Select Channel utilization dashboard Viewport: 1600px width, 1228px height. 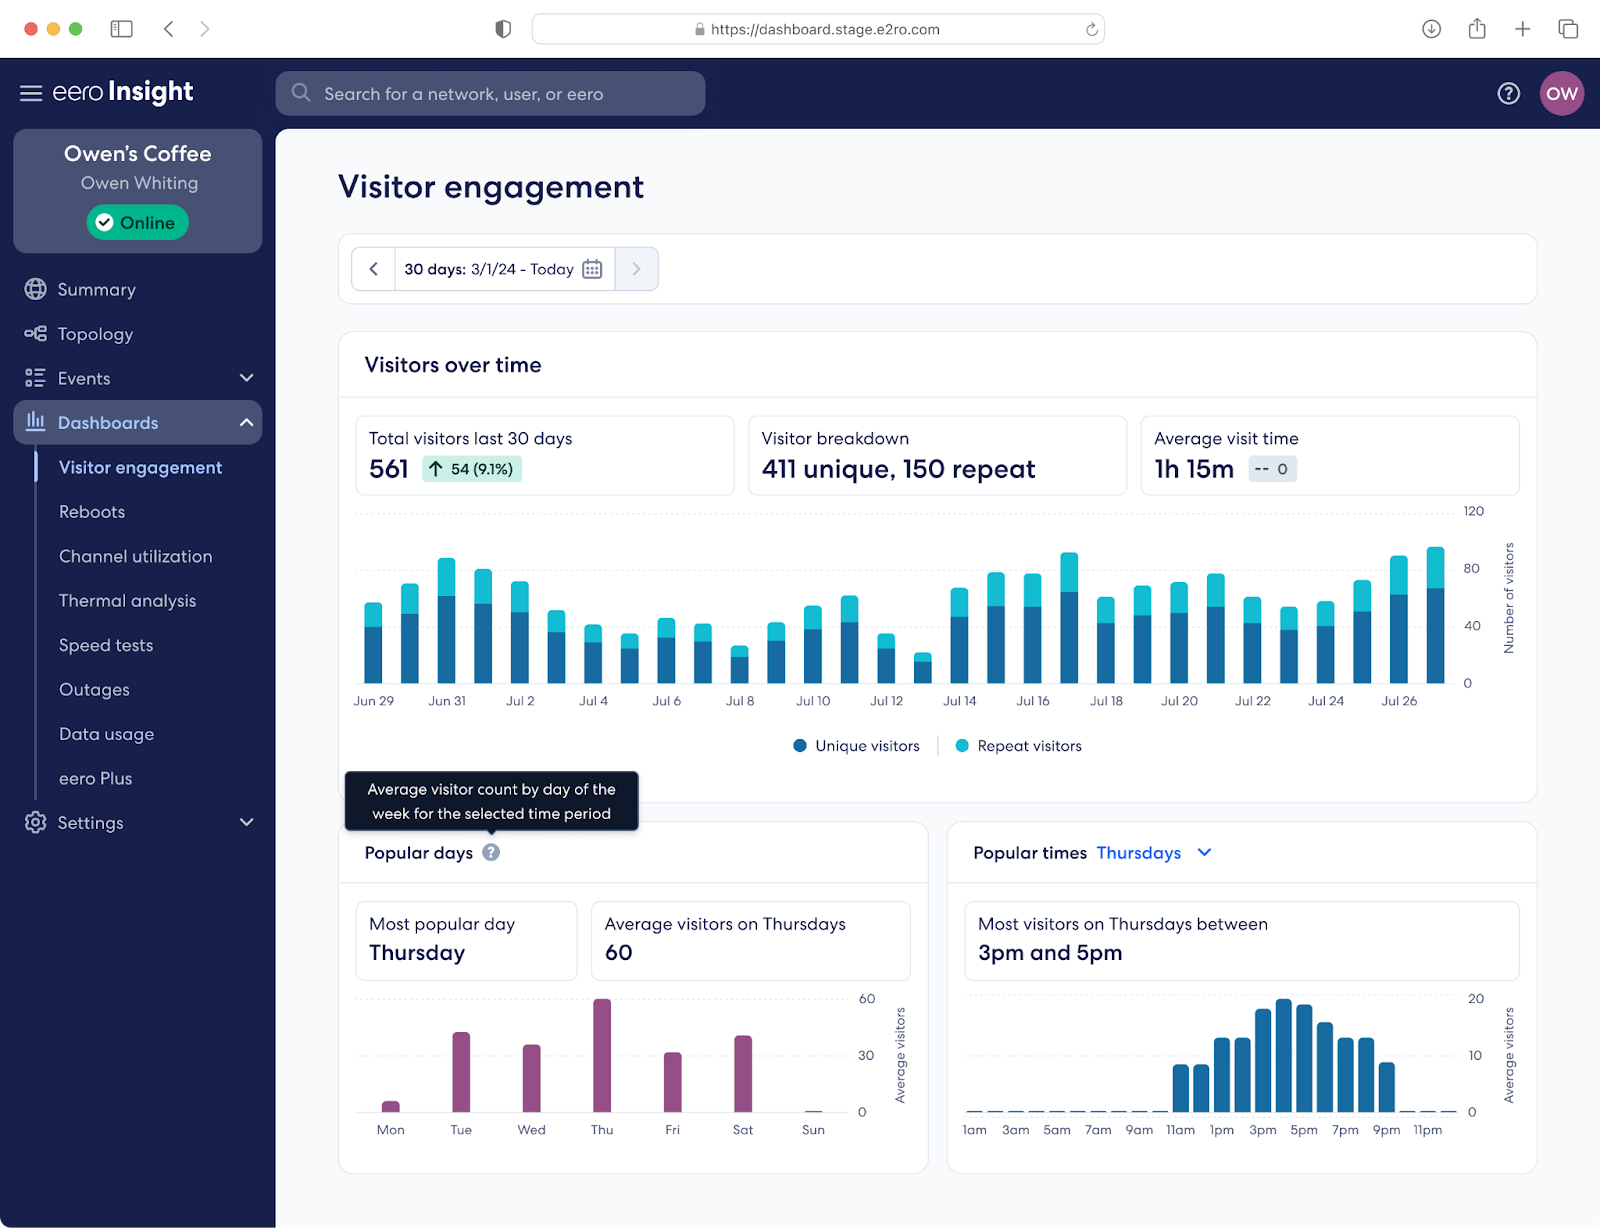tap(135, 556)
